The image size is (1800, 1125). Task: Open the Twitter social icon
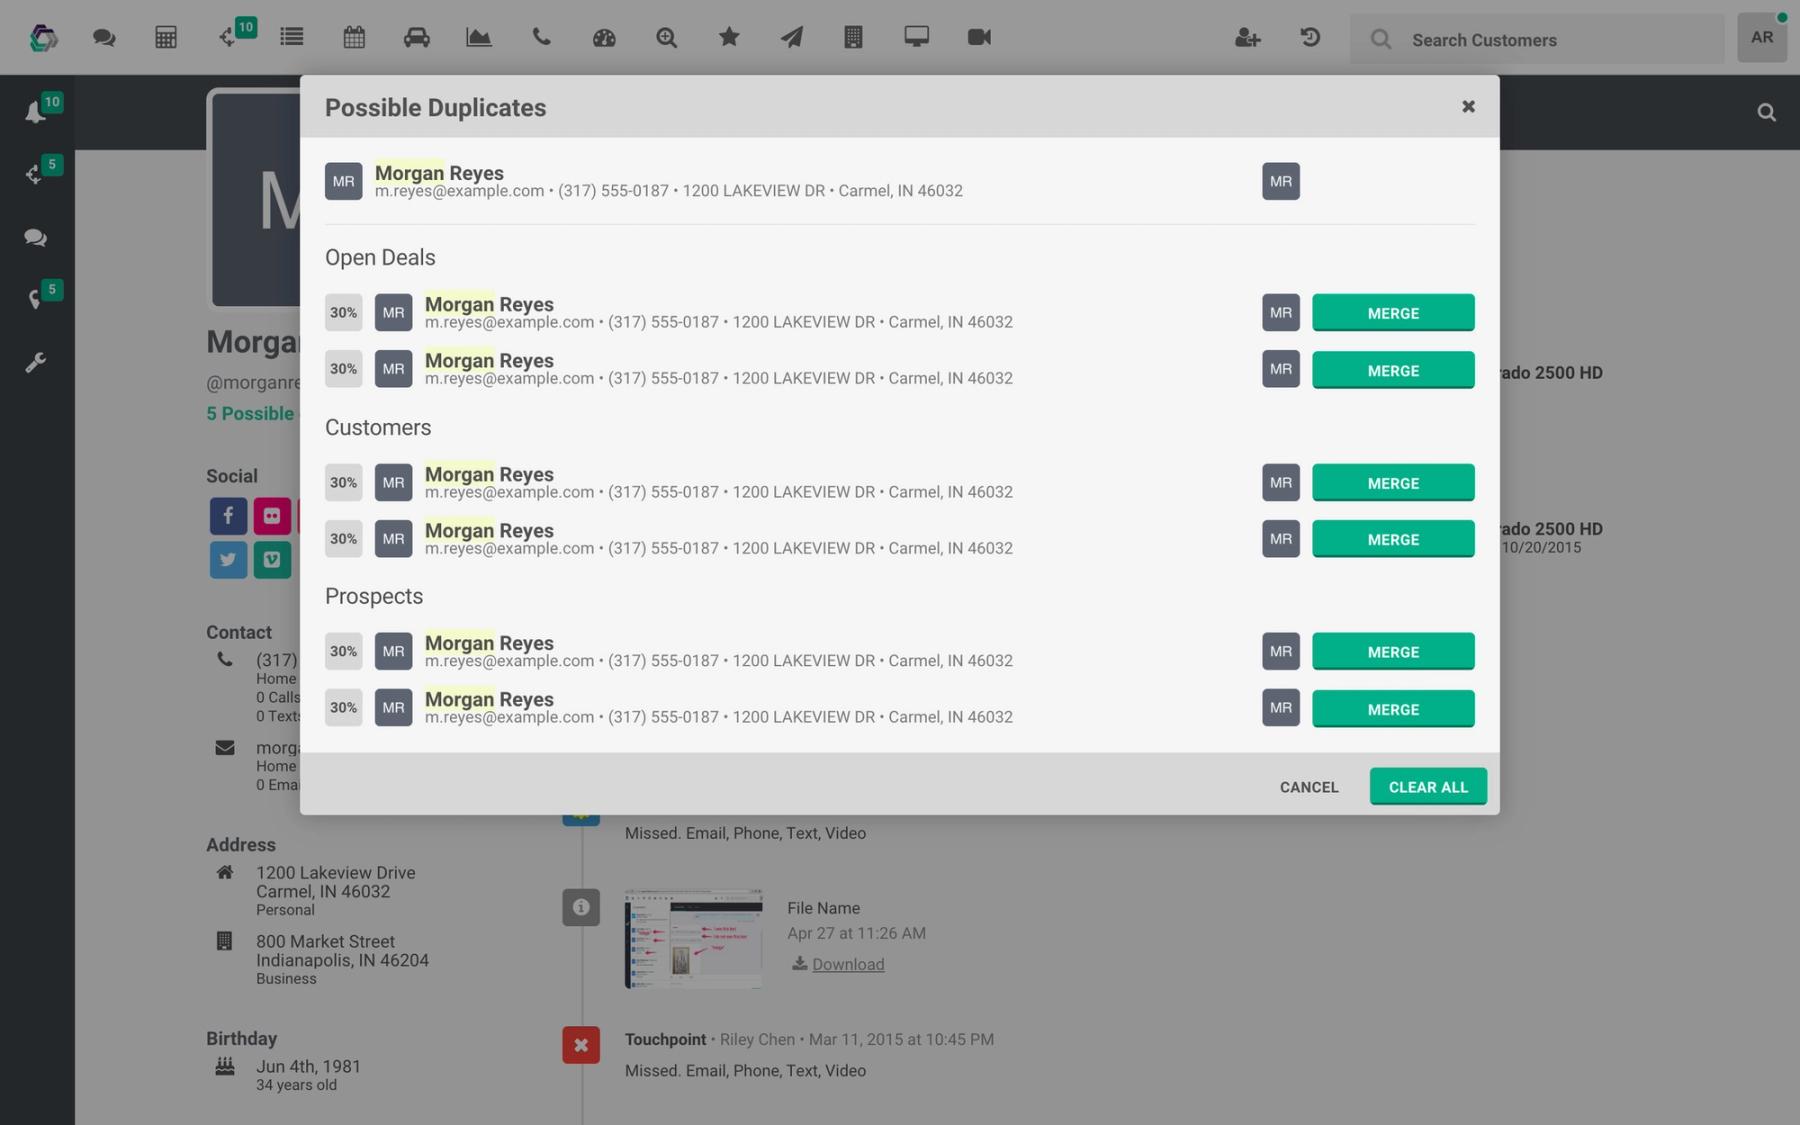pos(228,560)
